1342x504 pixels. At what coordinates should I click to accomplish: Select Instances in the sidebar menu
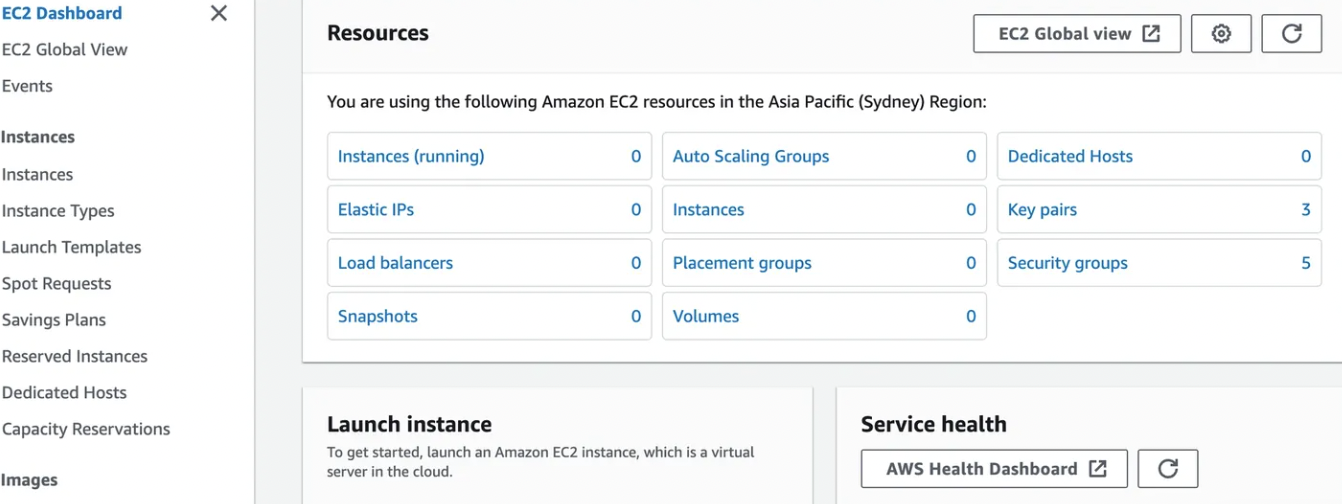[37, 174]
